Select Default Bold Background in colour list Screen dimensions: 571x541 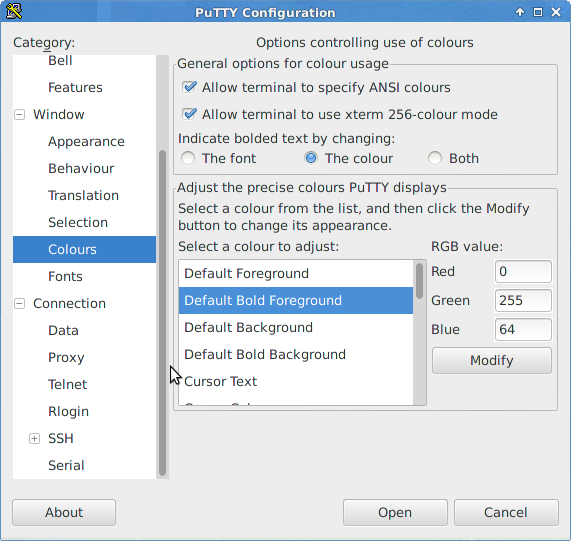coord(296,354)
